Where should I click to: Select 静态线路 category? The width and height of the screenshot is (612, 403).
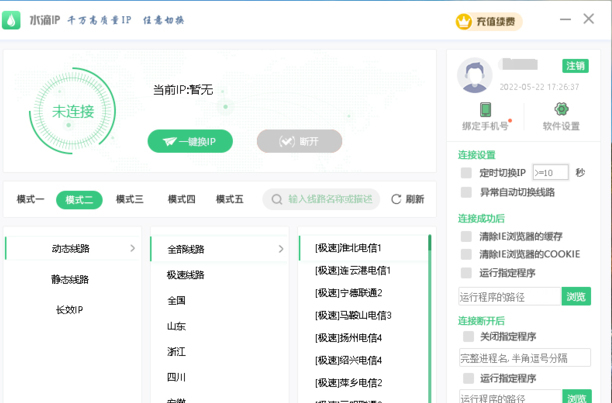click(x=70, y=279)
